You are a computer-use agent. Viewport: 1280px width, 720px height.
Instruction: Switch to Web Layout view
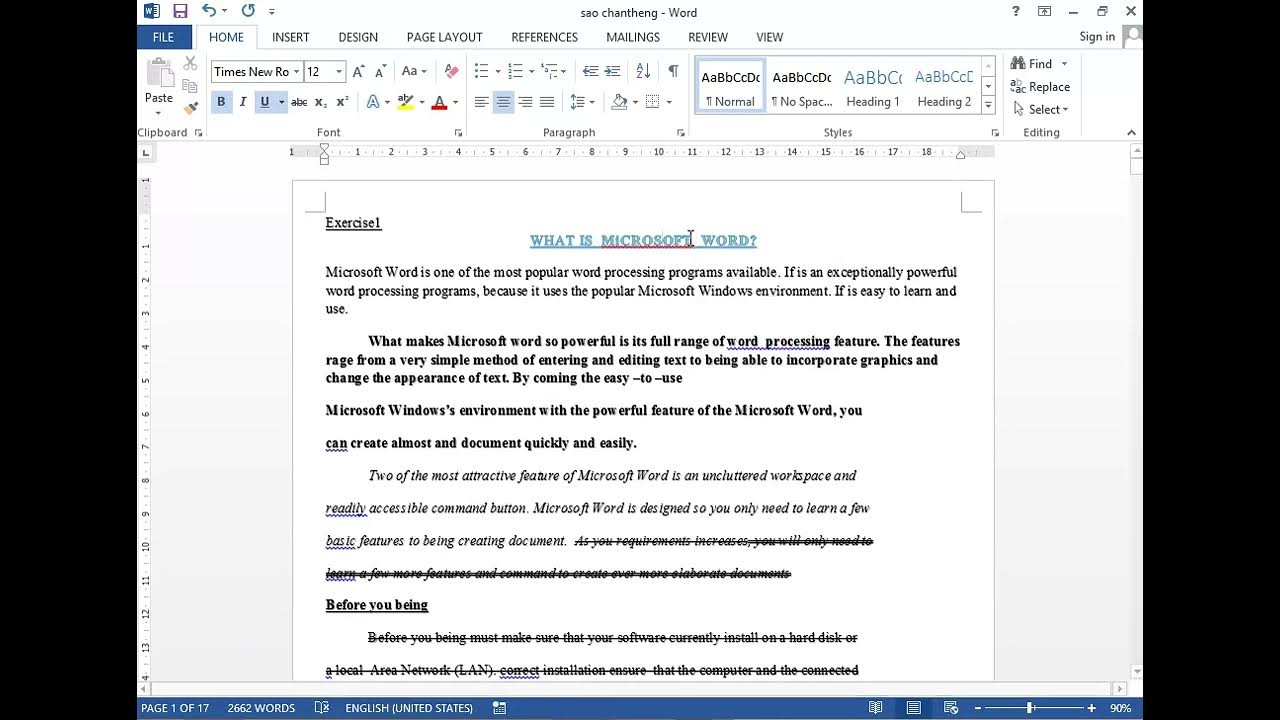coord(951,708)
